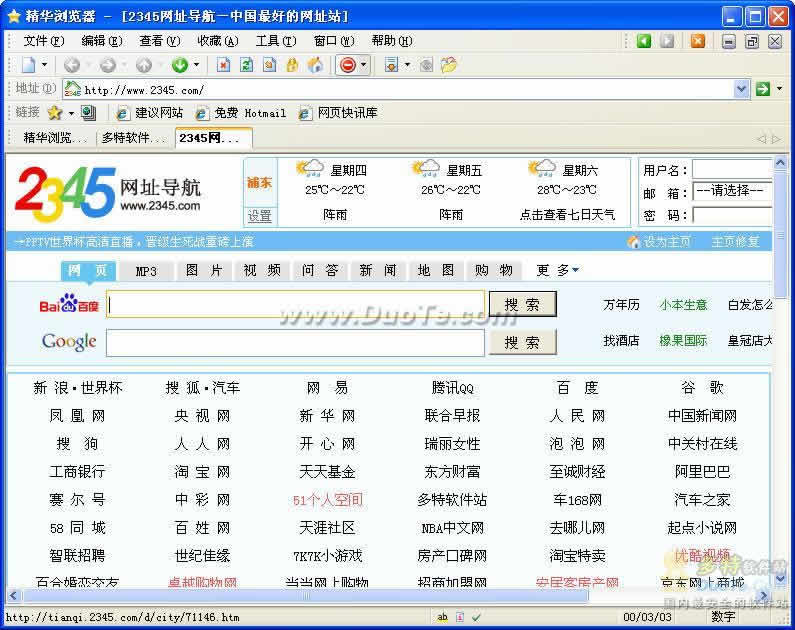Select the 视频 search tab

[x=262, y=271]
